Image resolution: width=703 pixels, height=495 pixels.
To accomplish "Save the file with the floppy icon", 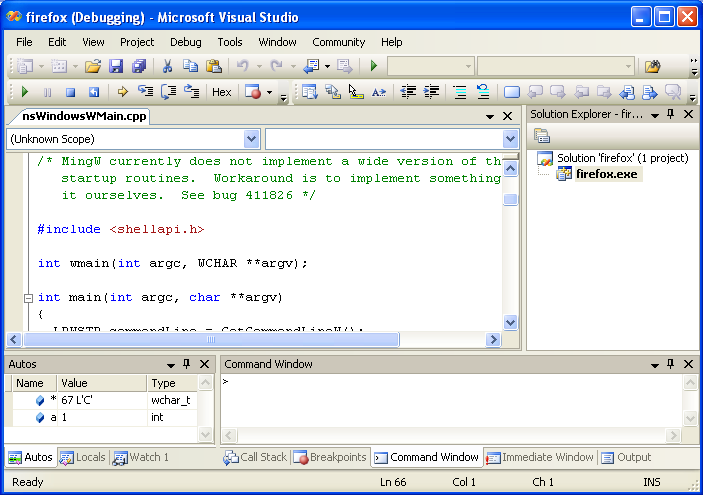I will [116, 66].
